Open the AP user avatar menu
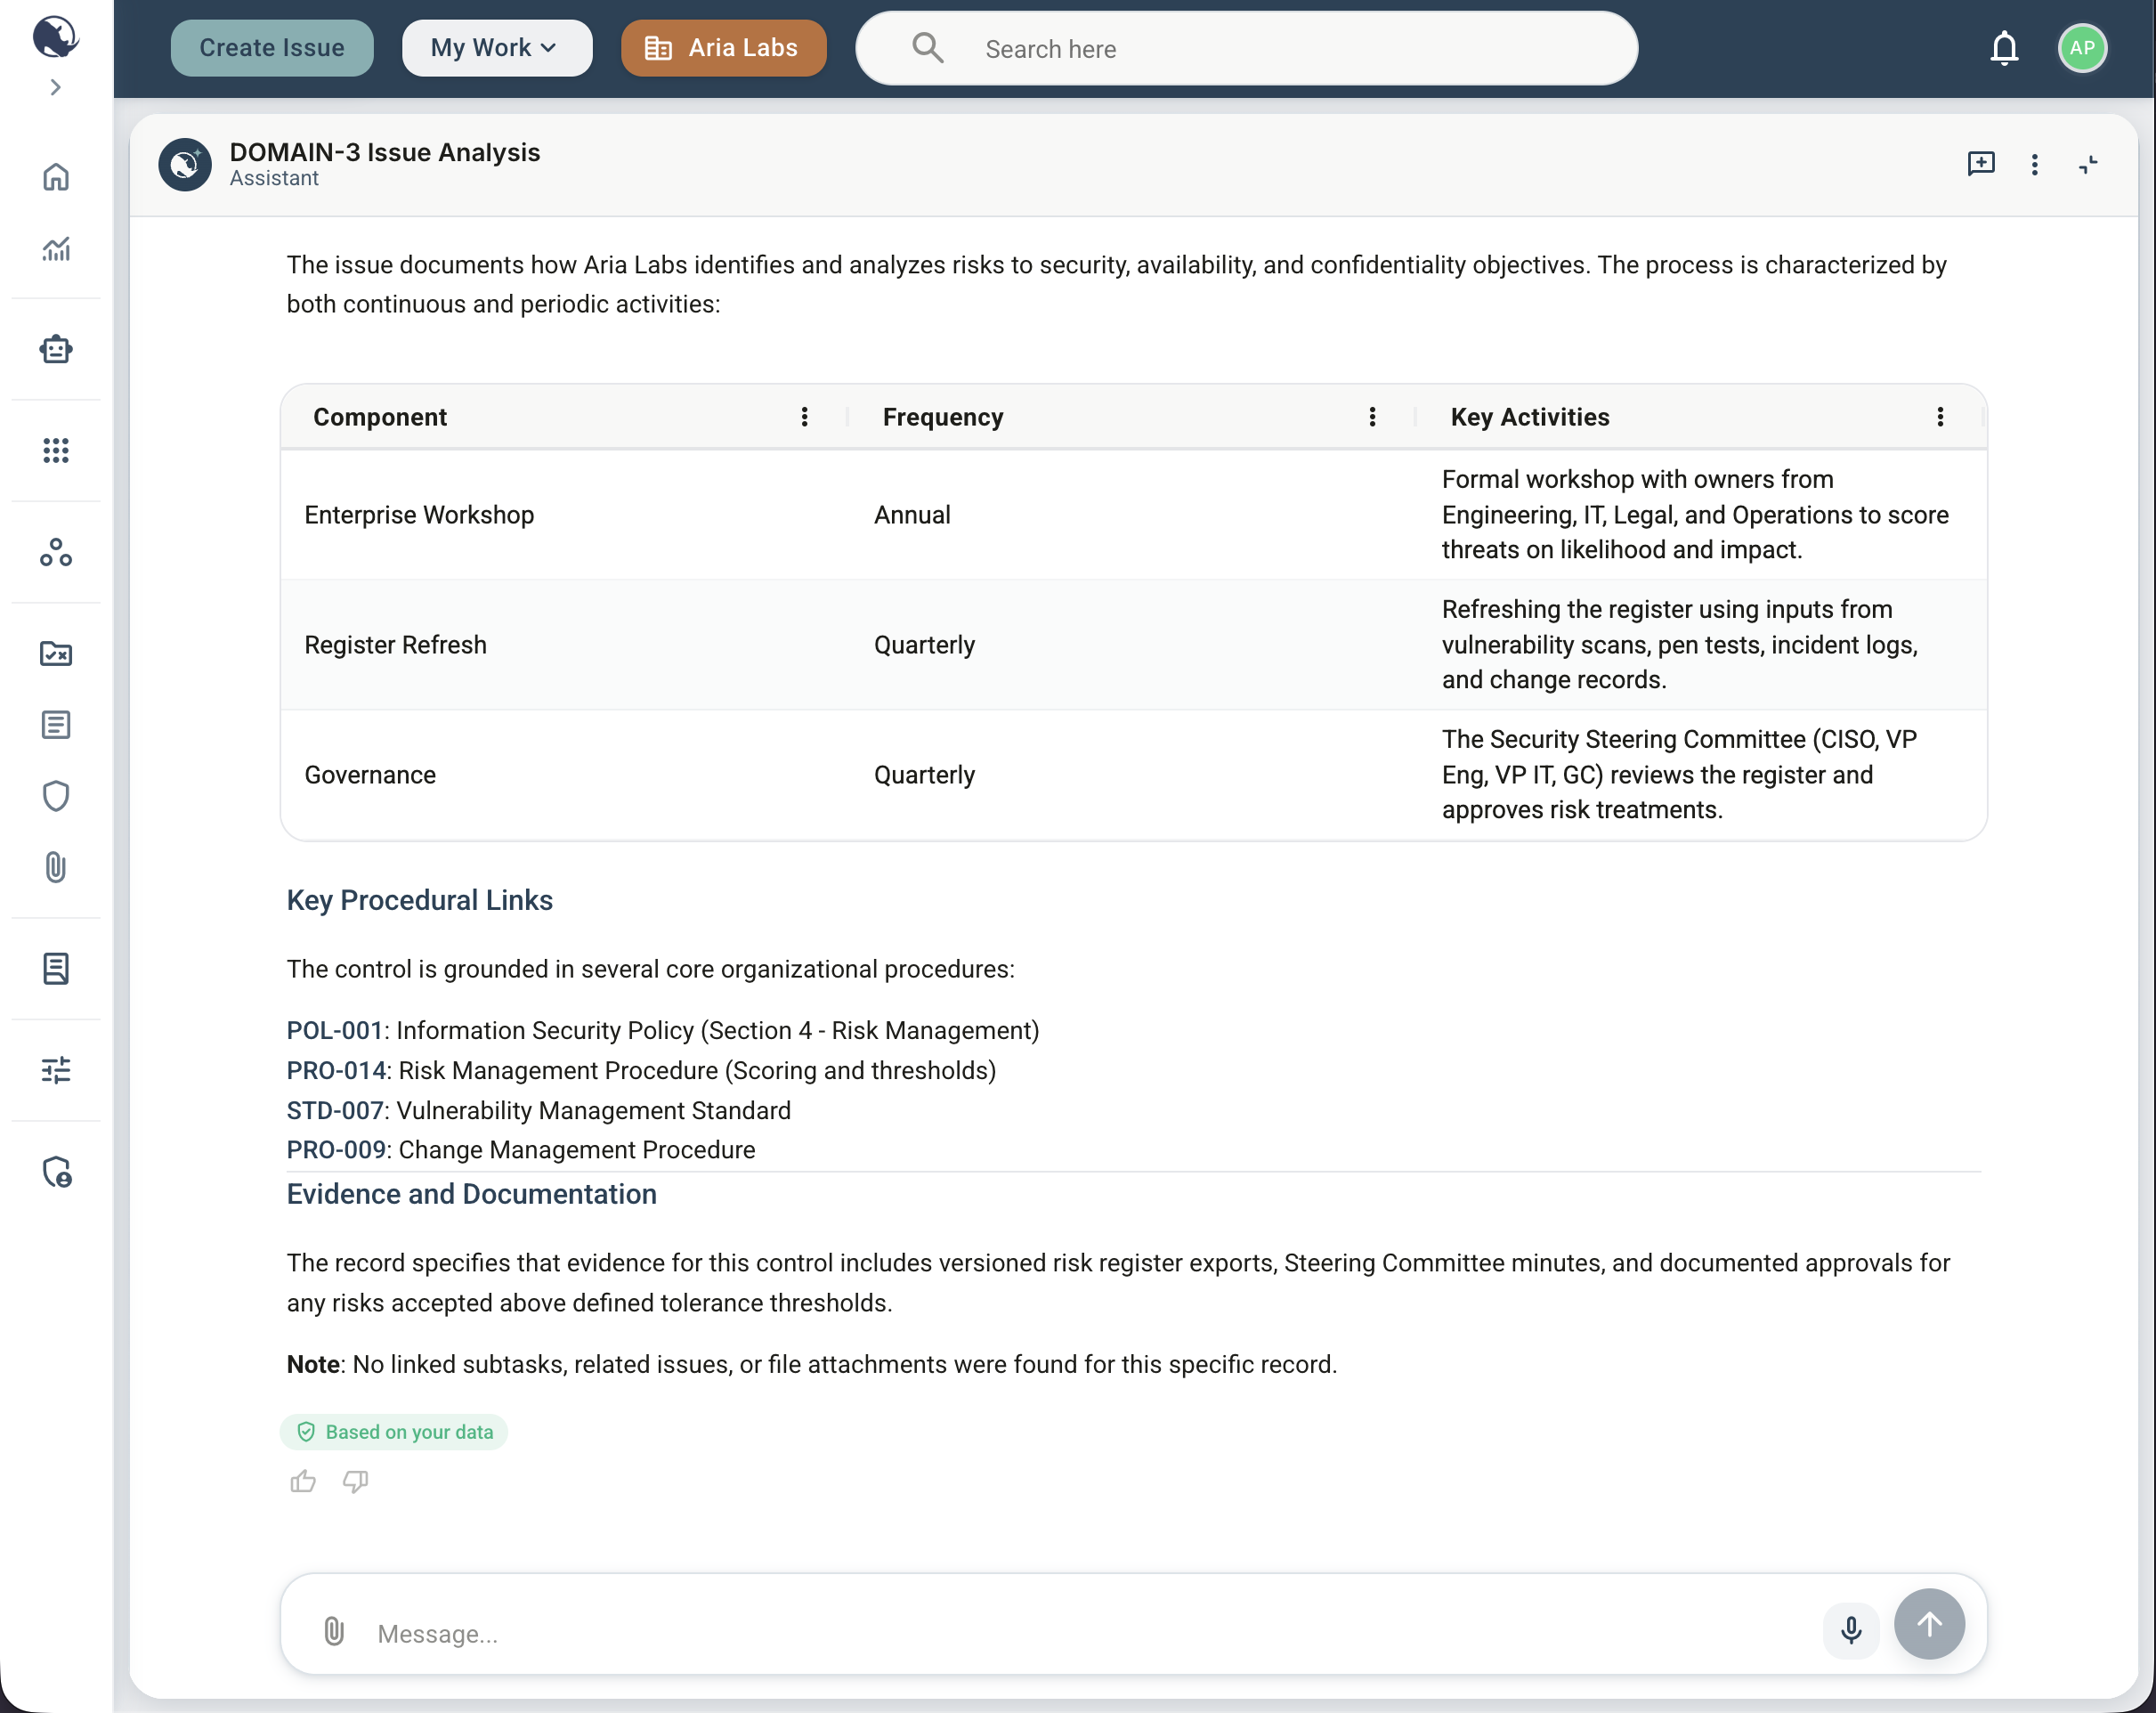The height and width of the screenshot is (1713, 2156). 2083,48
